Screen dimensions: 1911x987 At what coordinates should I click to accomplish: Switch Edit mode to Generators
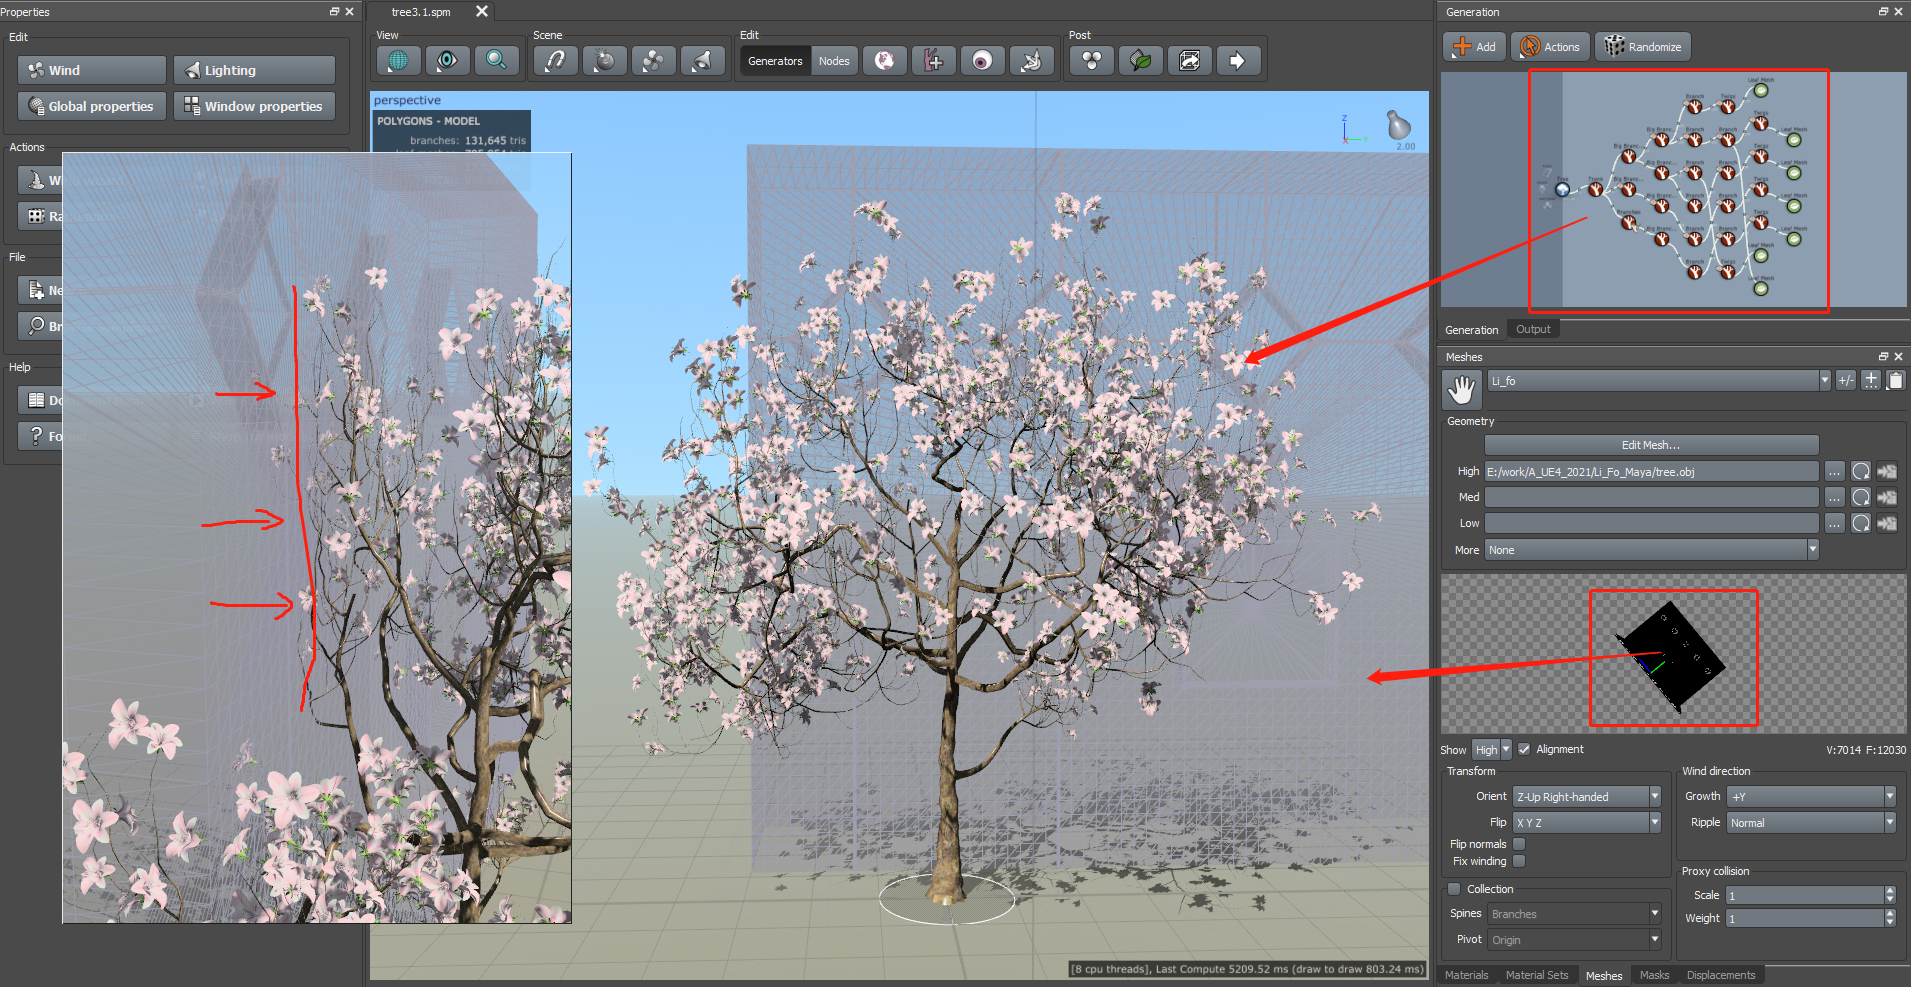775,61
